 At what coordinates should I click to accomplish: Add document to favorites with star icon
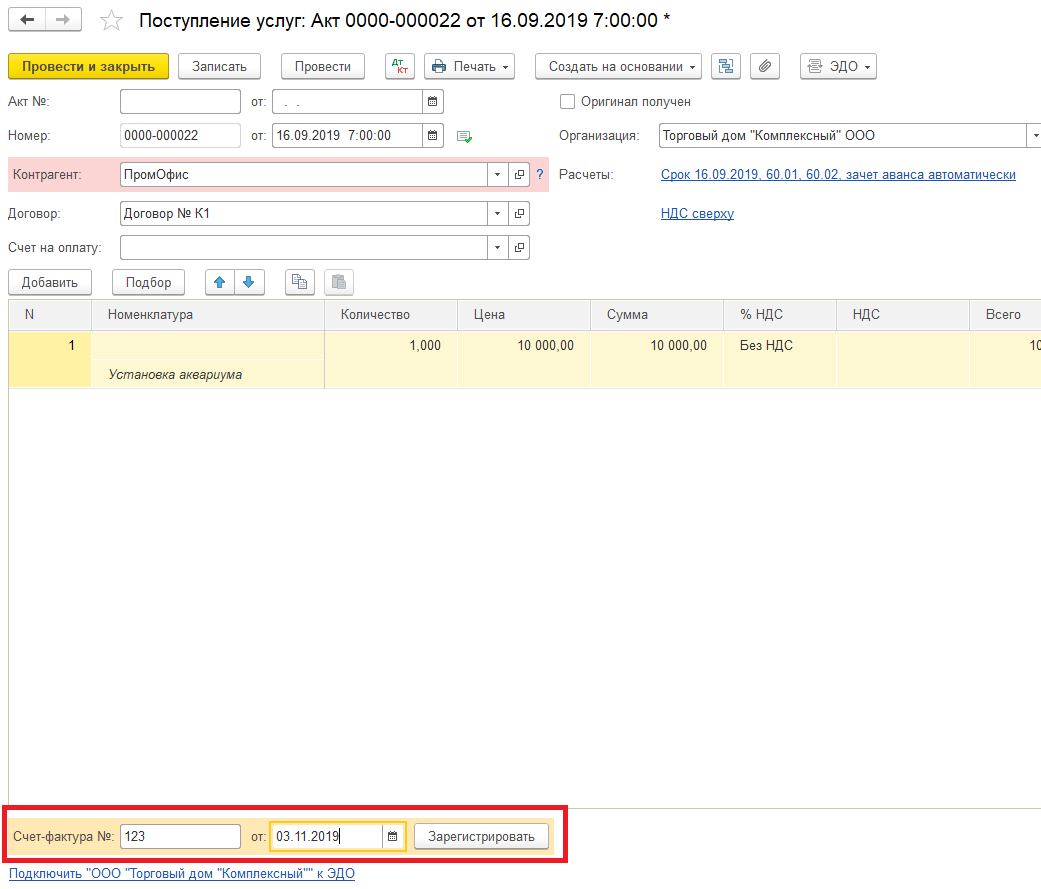(111, 21)
